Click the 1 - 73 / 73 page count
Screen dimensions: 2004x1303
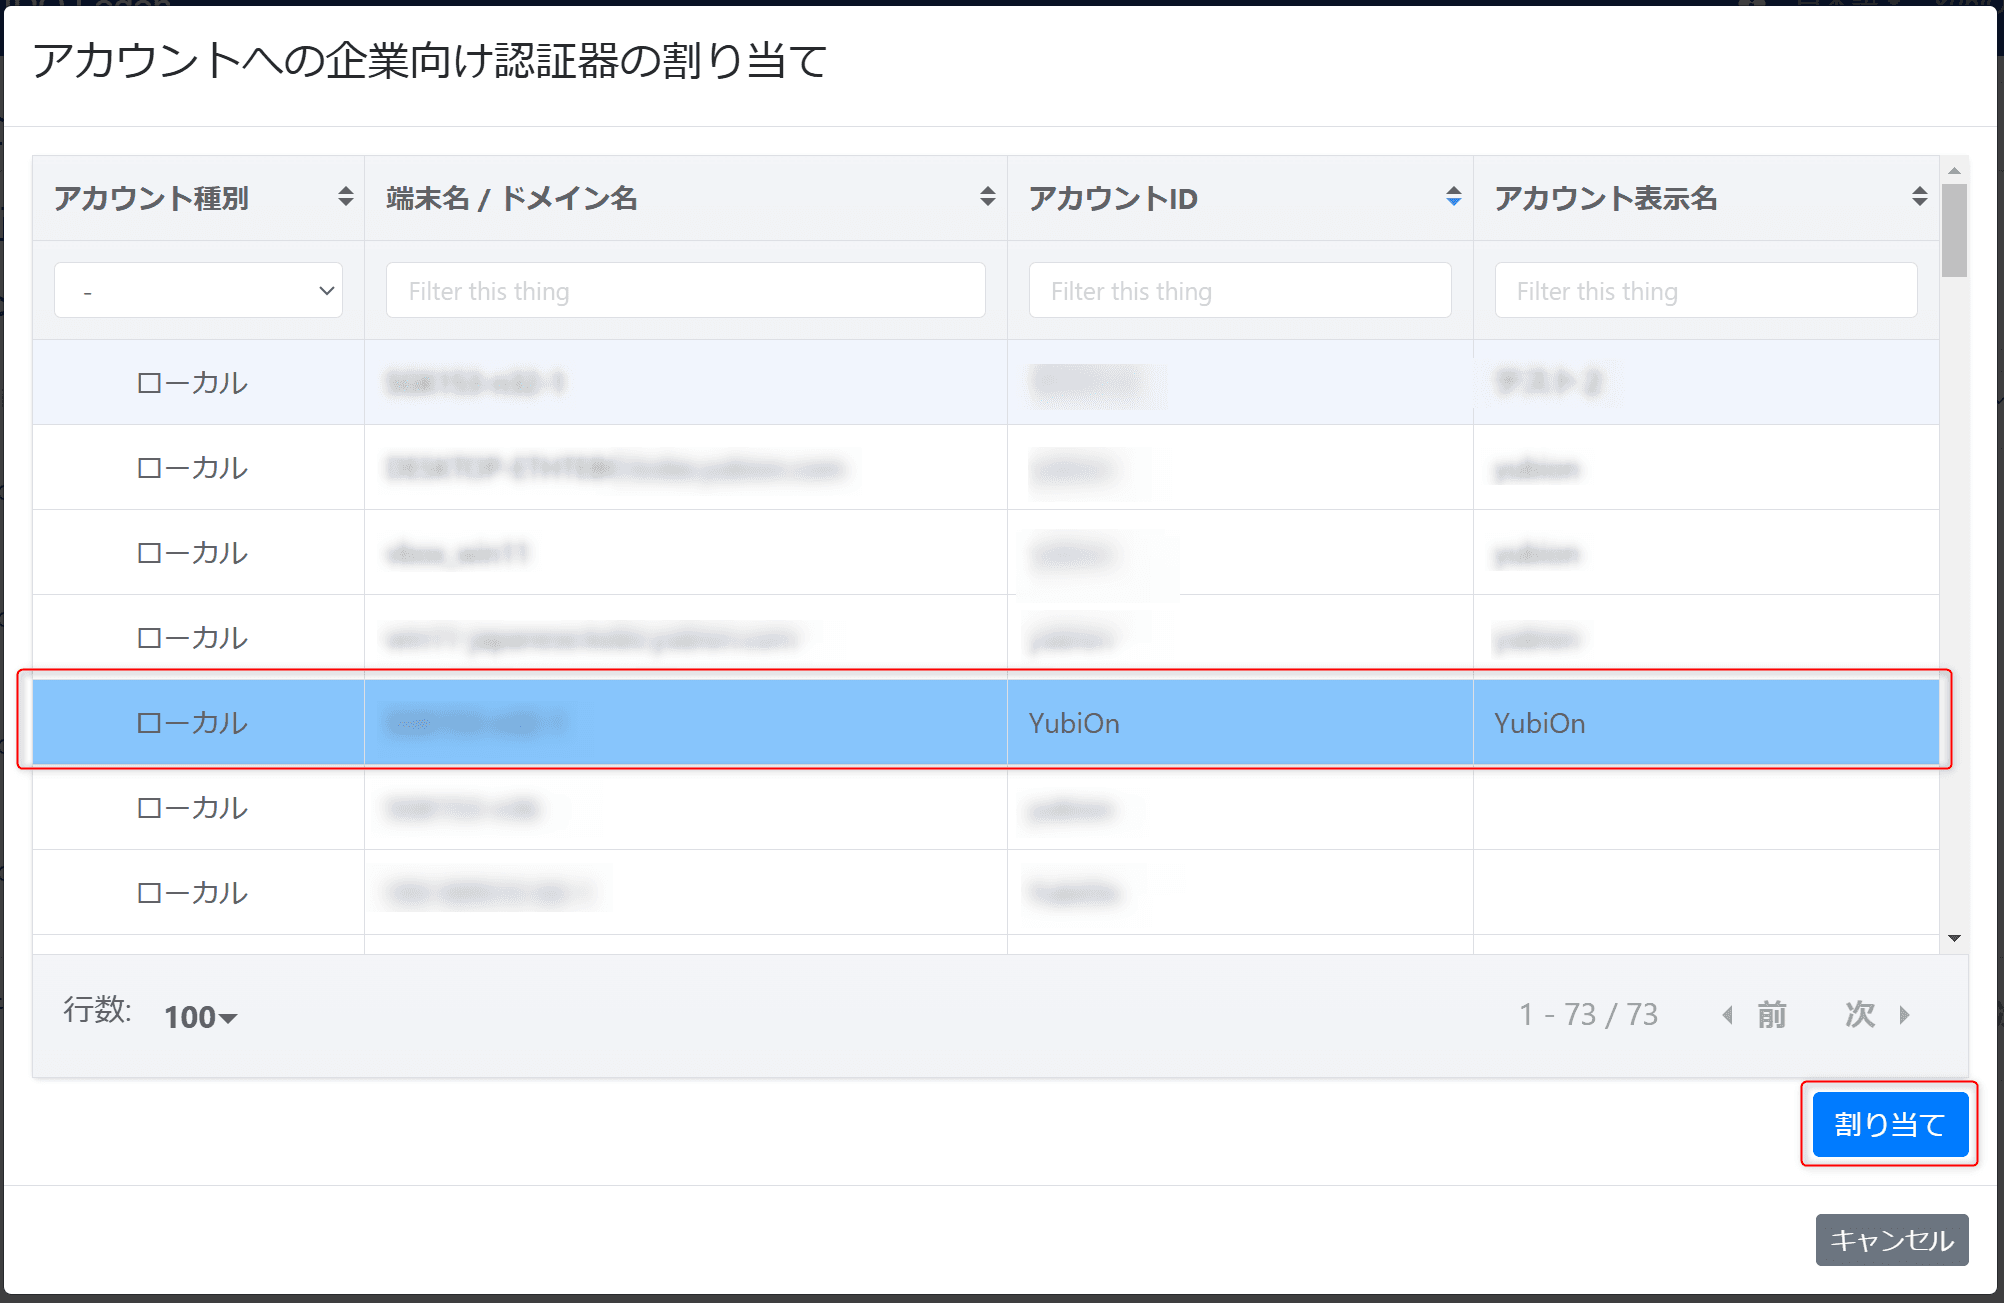coord(1589,1015)
